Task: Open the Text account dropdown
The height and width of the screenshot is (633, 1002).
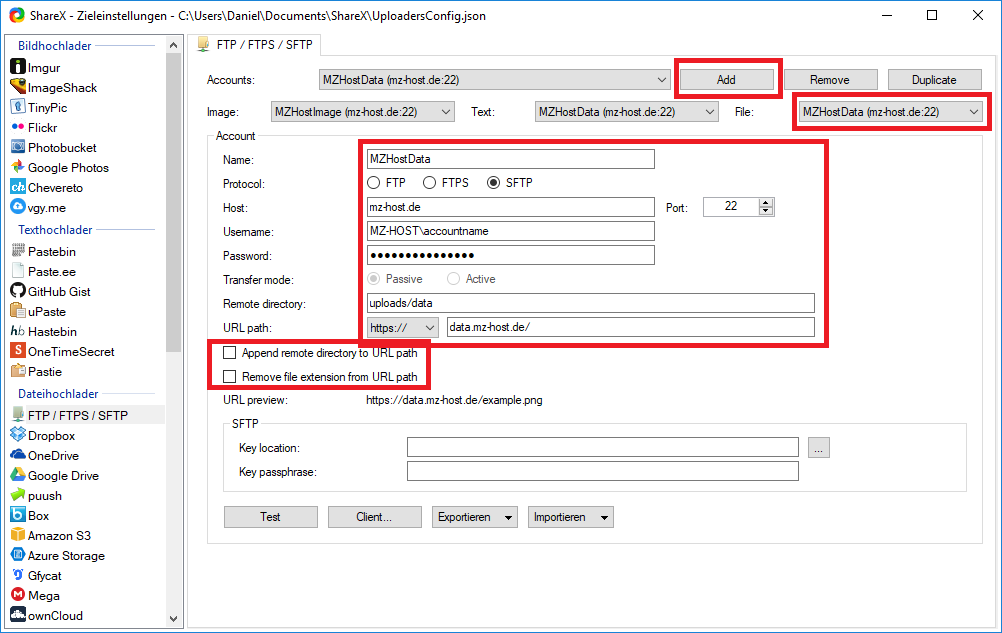Action: (627, 112)
